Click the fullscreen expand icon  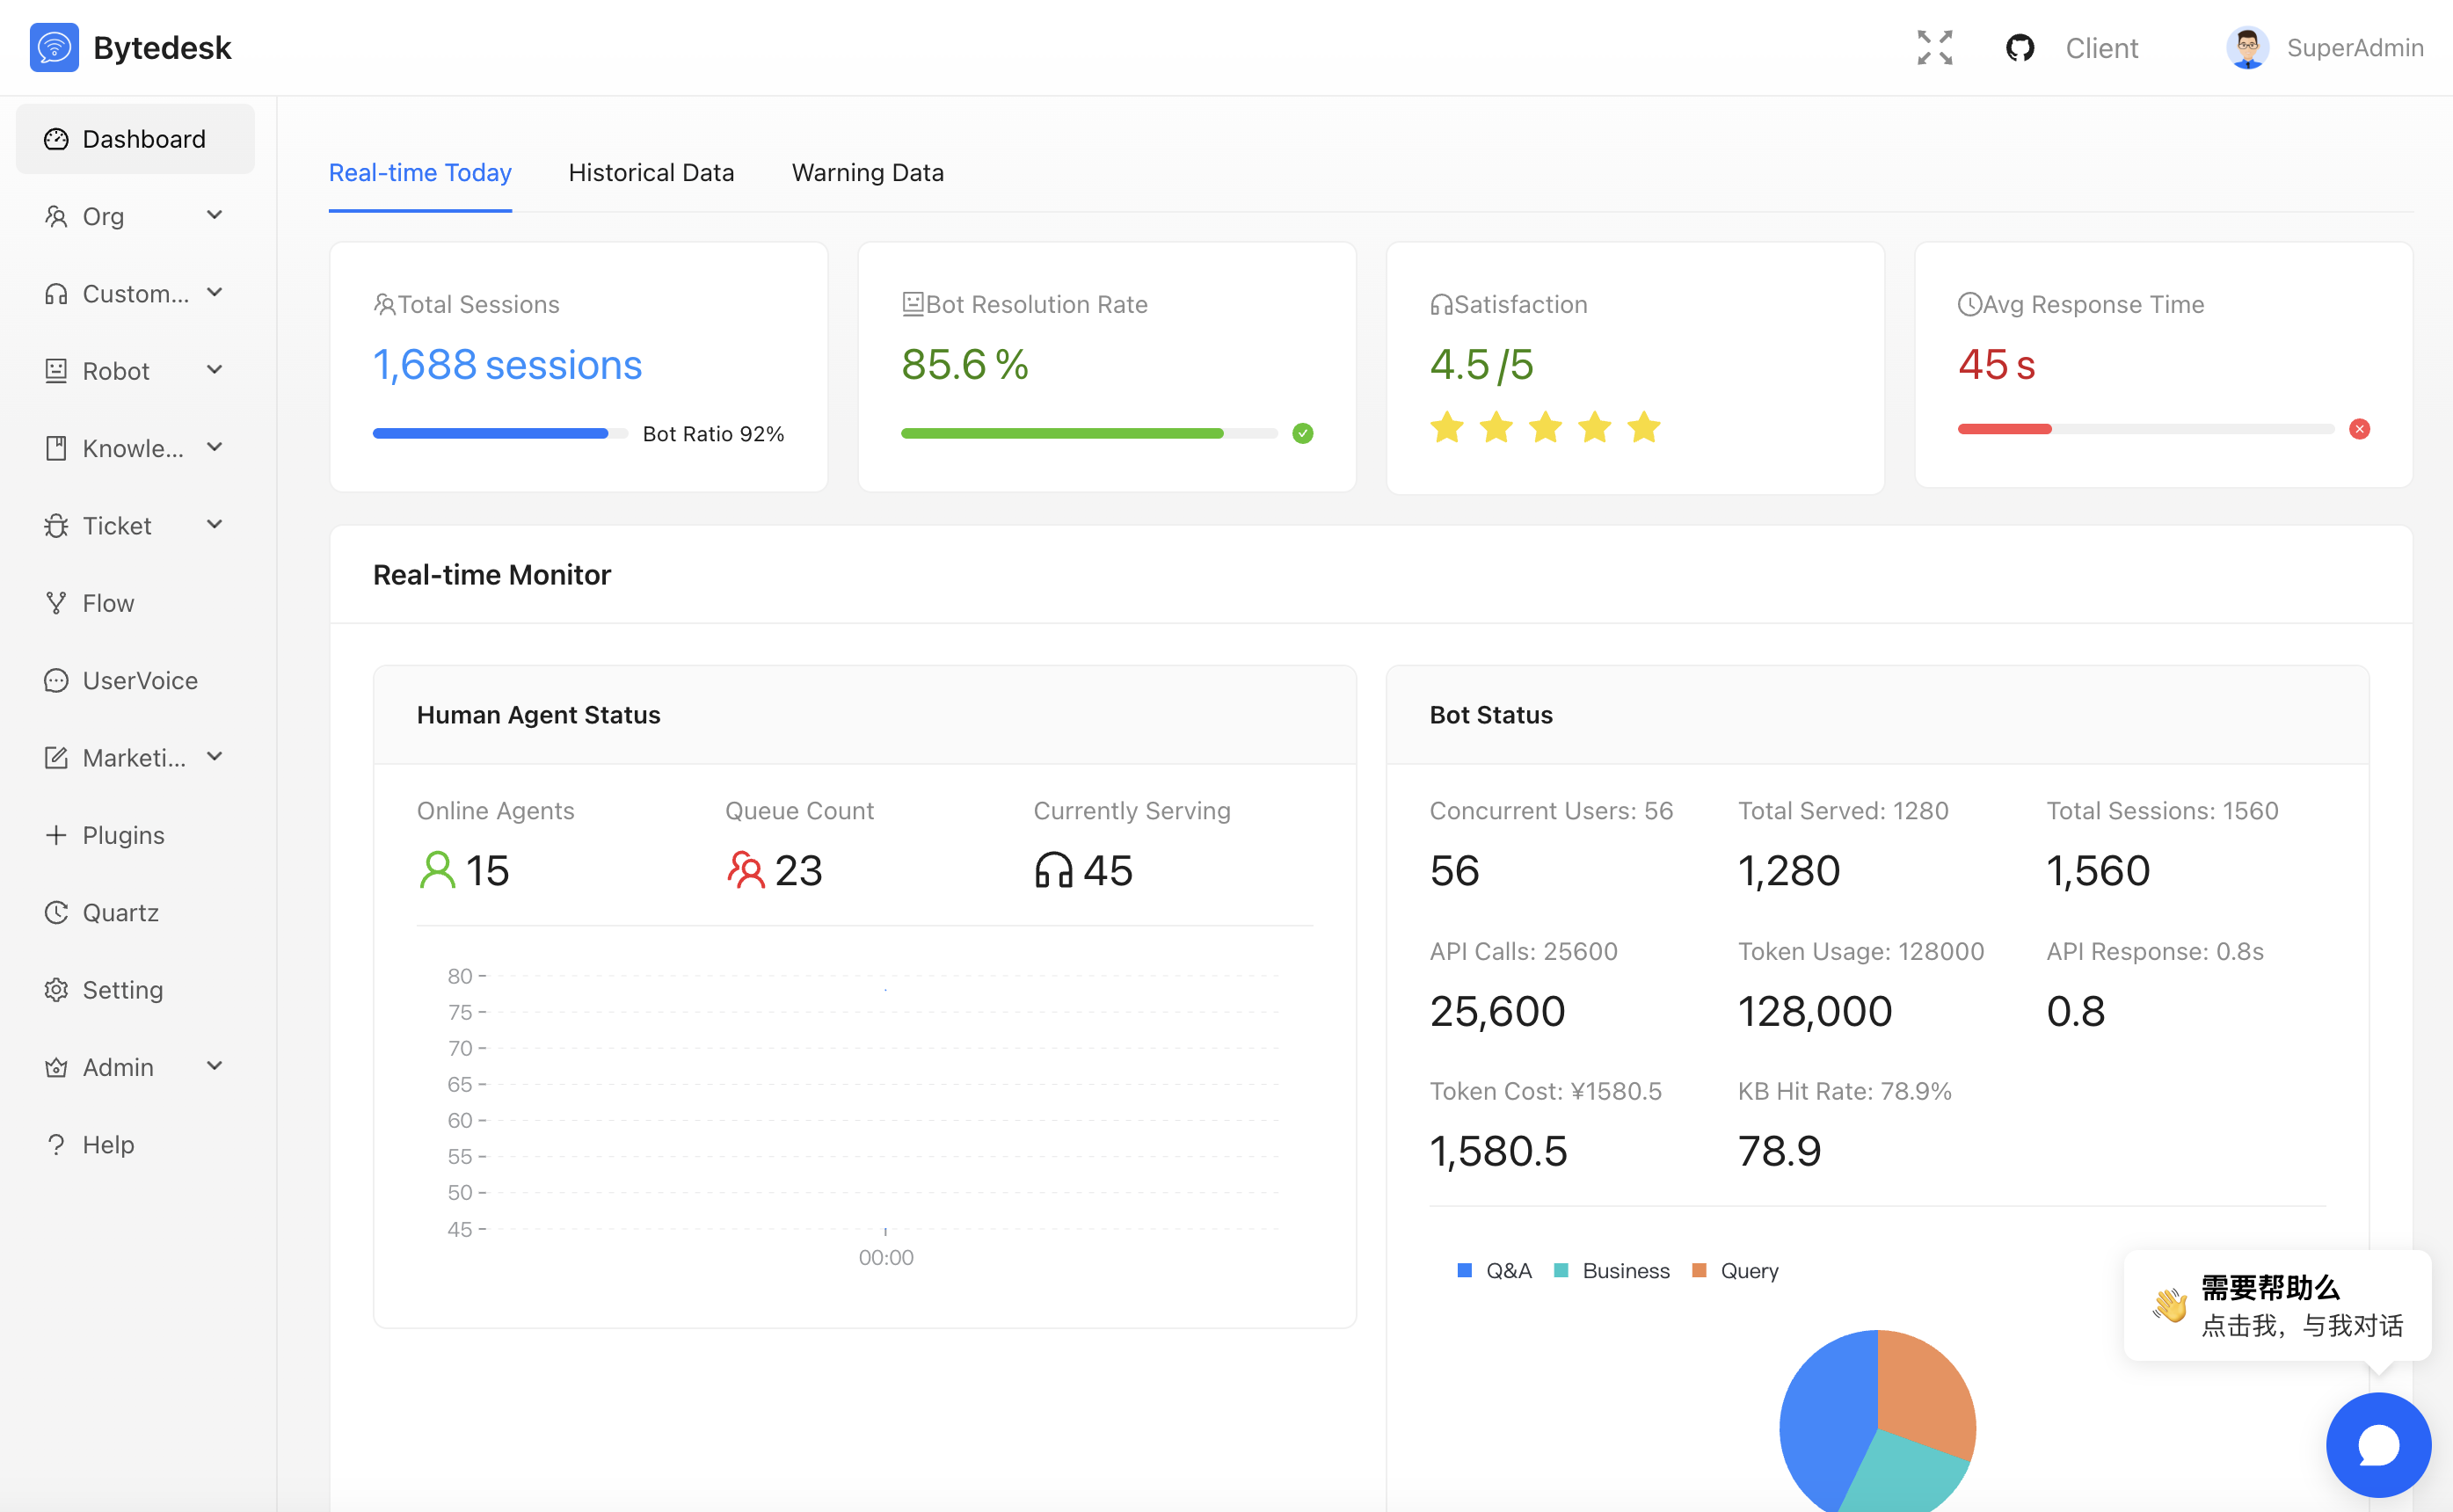[1934, 48]
